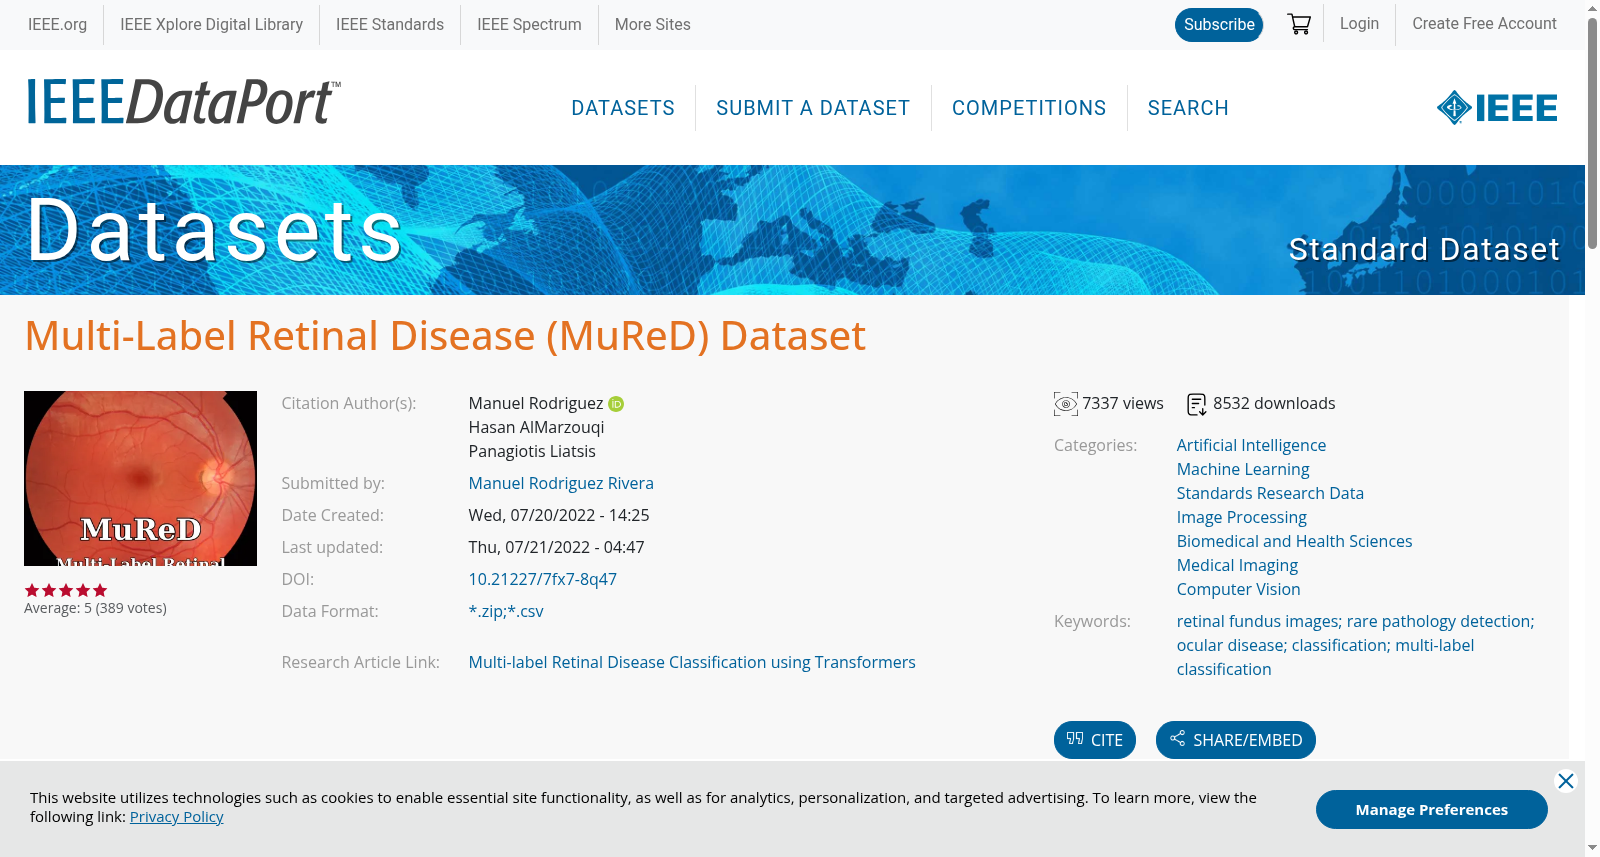This screenshot has width=1600, height=857.
Task: Click the 8532 downloads count
Action: pyautogui.click(x=1274, y=403)
